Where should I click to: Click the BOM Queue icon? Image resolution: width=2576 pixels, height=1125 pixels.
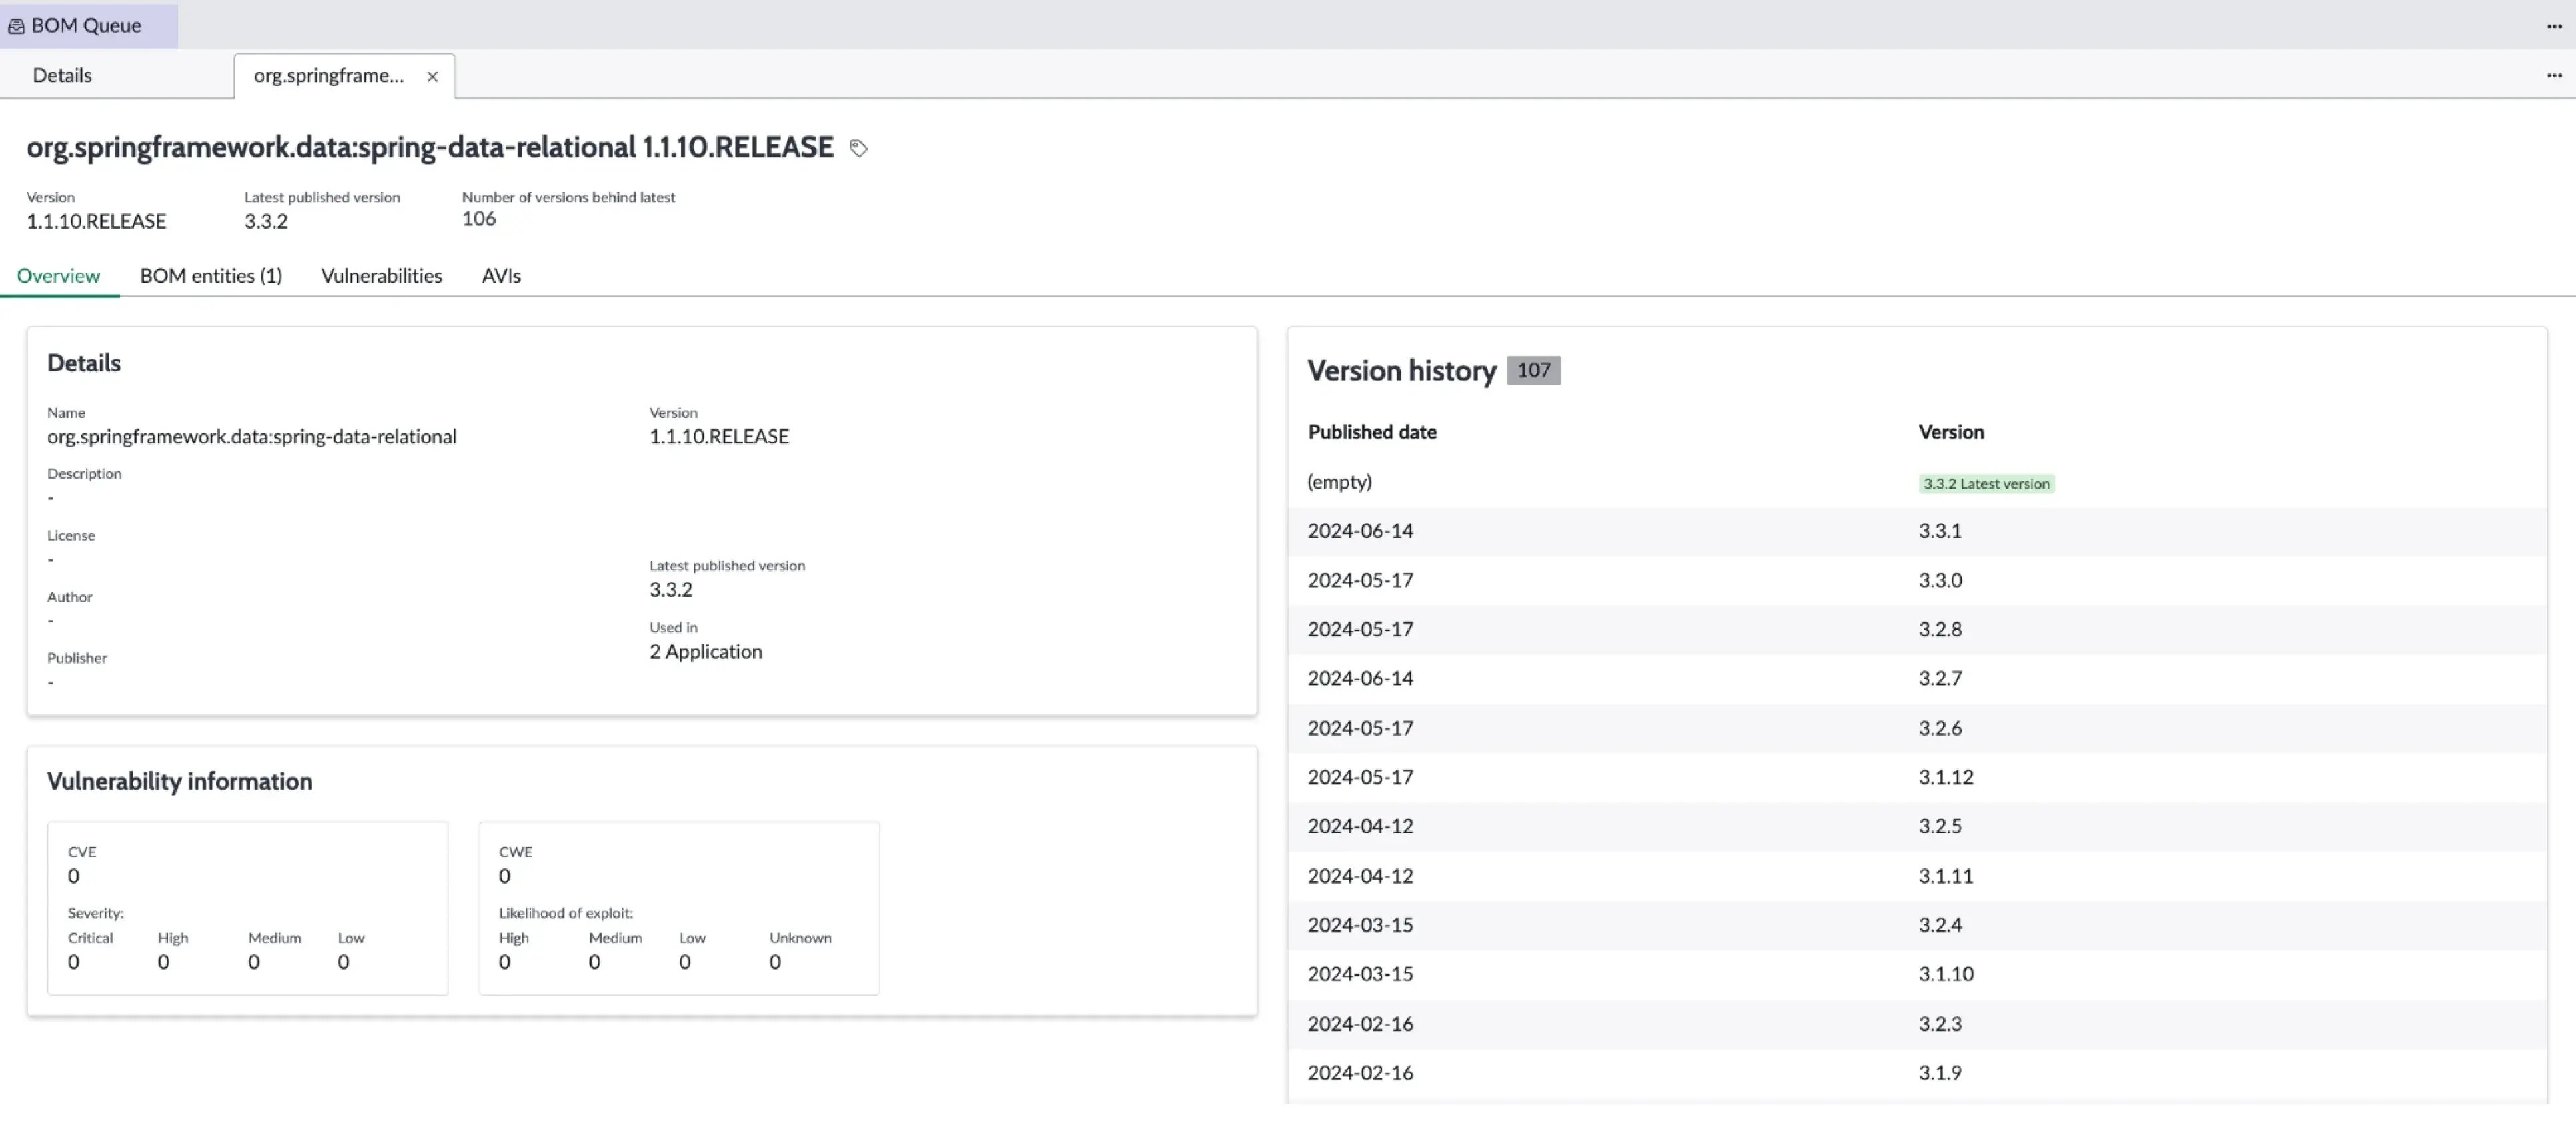click(16, 26)
